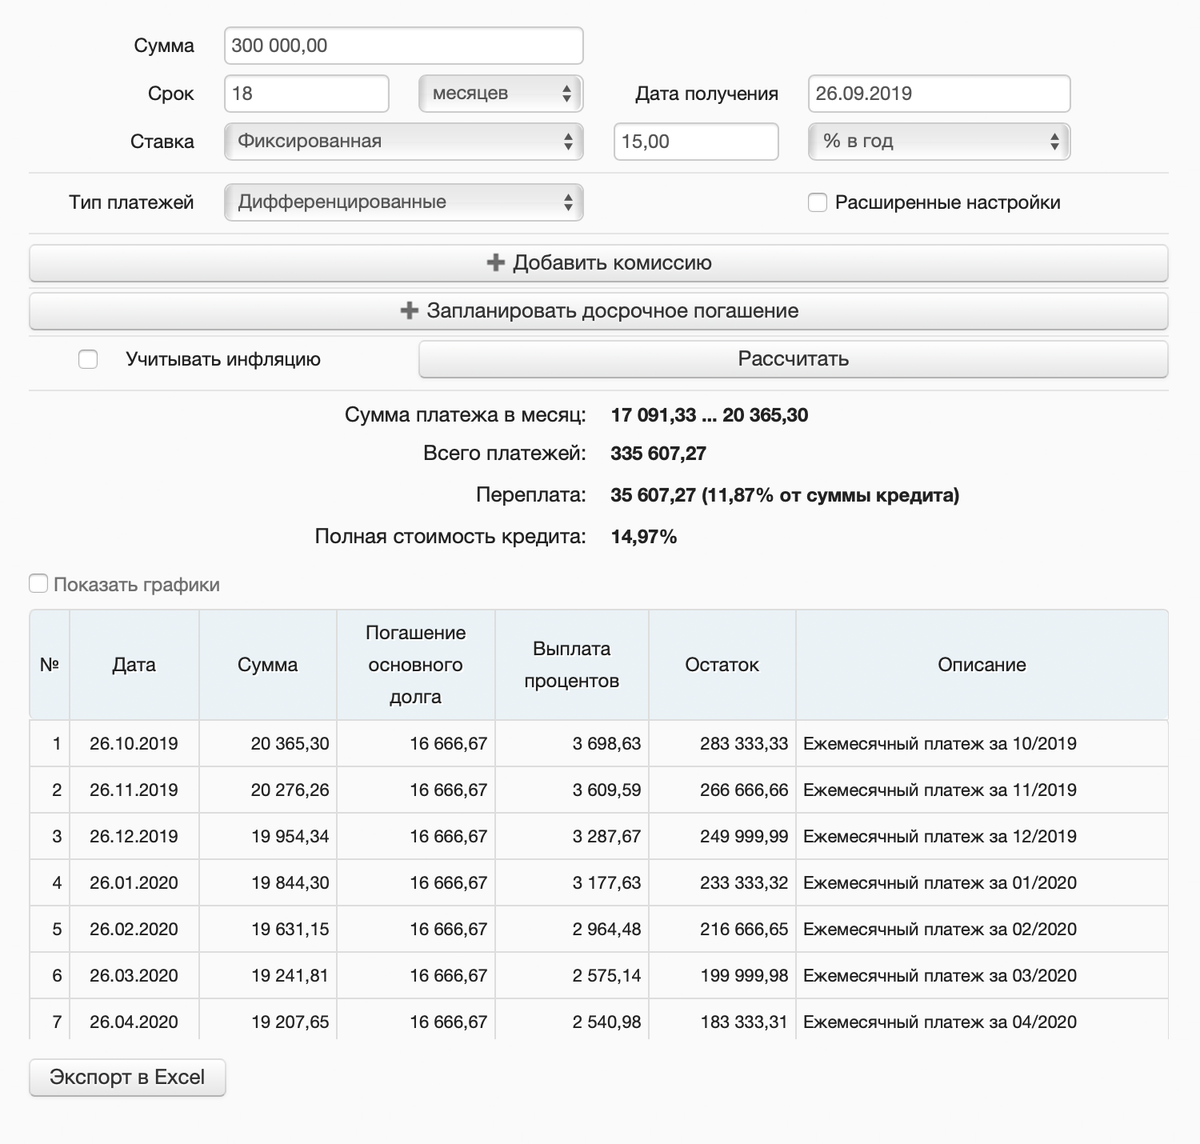Click the 'Сумма' table column header
Image resolution: width=1200 pixels, height=1144 pixels.
coord(268,665)
